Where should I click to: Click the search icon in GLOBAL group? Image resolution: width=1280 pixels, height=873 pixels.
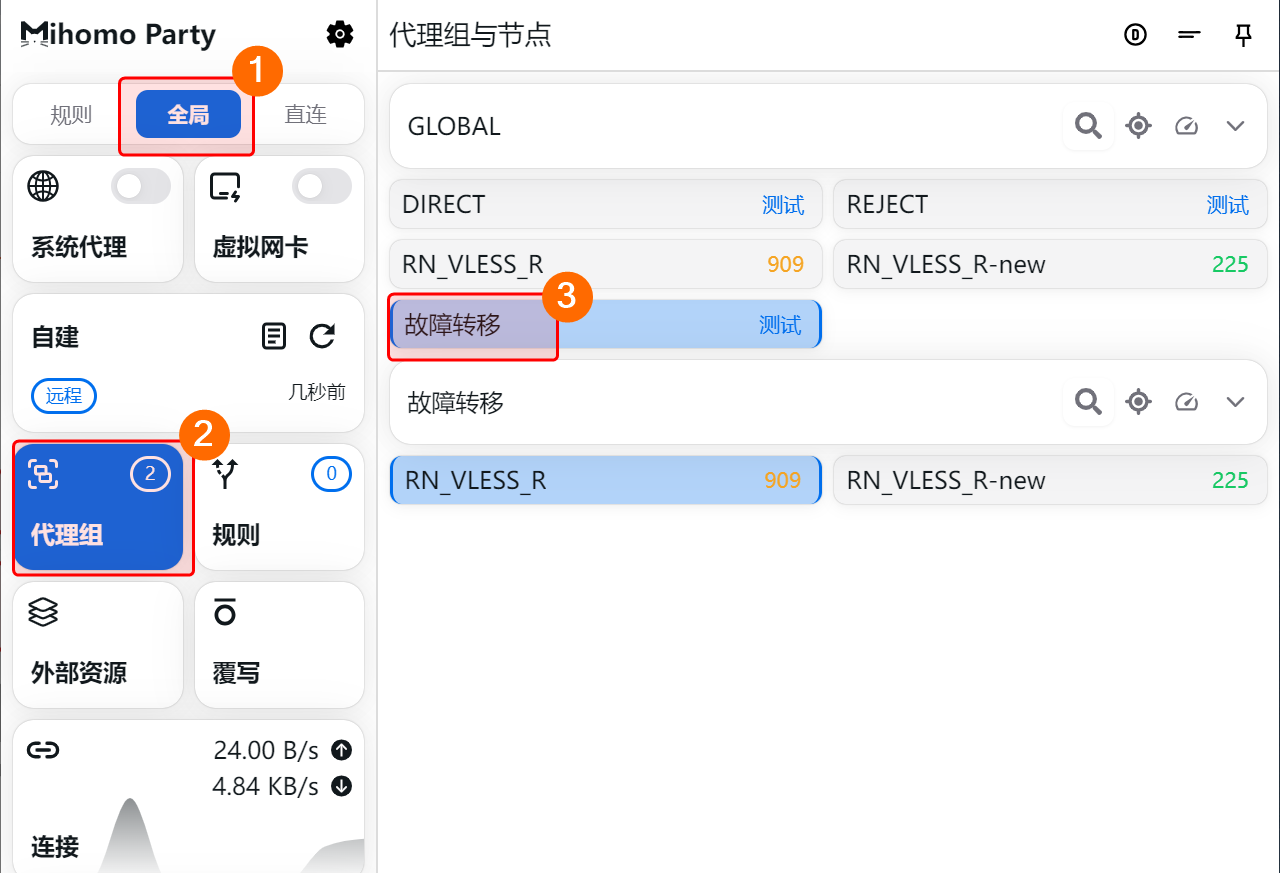pyautogui.click(x=1088, y=126)
